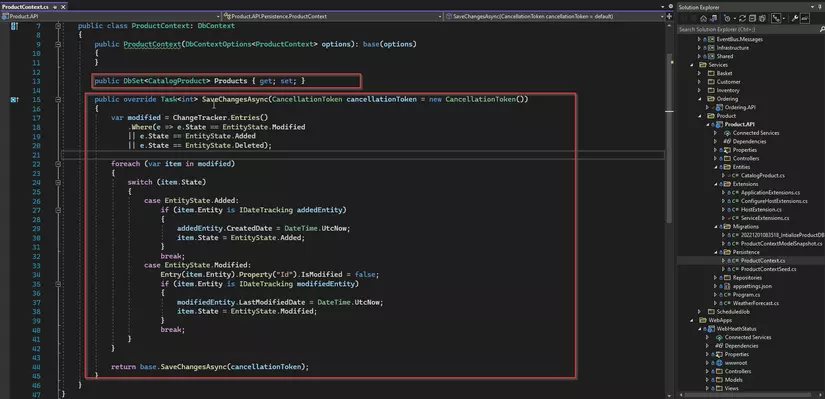Collapse SaveChangesAsync method at line 15
The image size is (825, 399).
coord(58,99)
